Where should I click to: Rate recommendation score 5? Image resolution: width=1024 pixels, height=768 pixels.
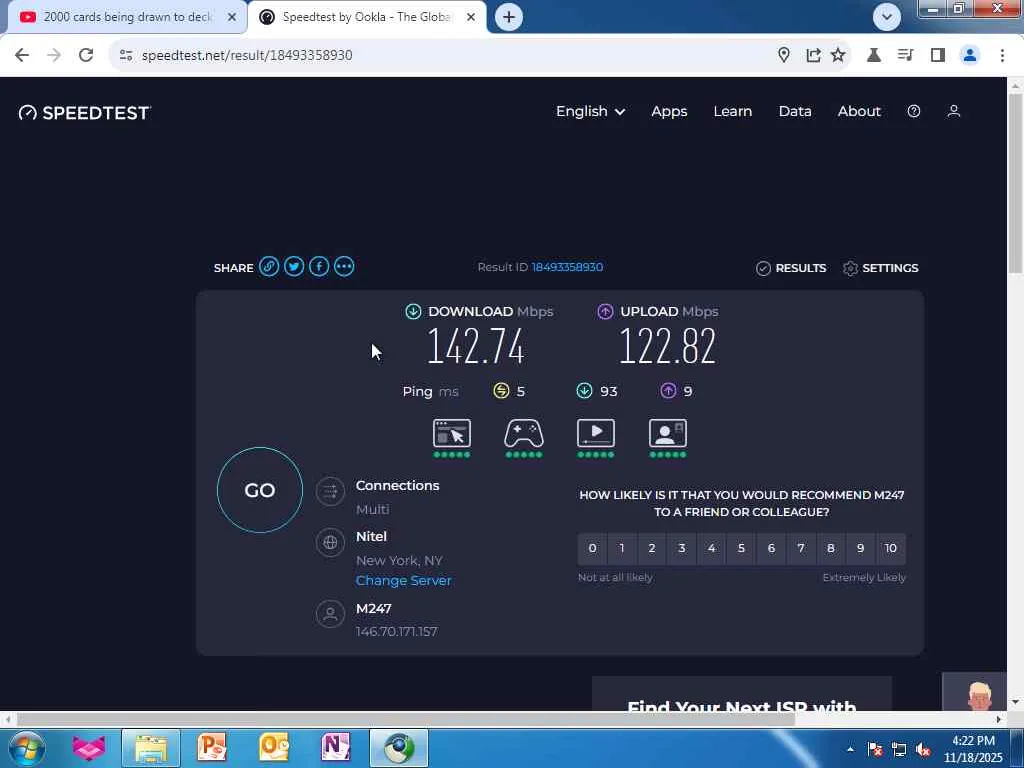741,548
